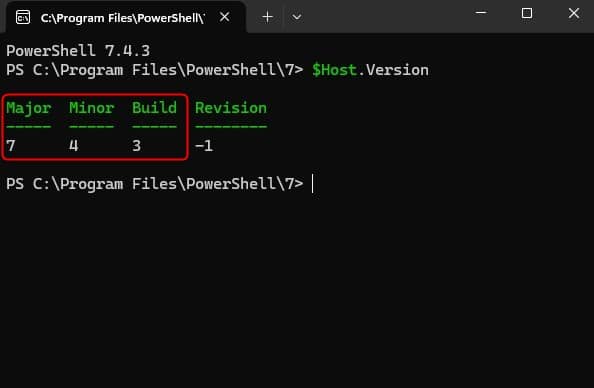Click the Build column header
594x388 pixels.
(155, 108)
